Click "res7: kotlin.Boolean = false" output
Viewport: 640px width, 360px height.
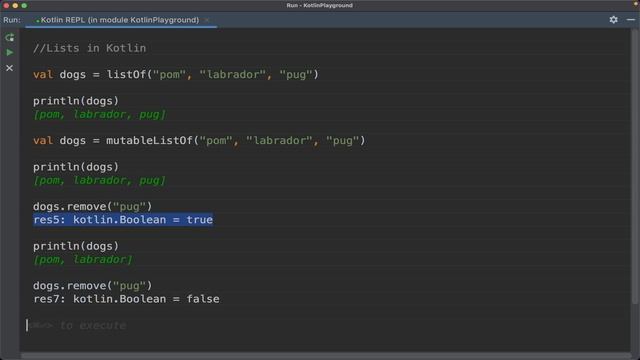click(126, 299)
